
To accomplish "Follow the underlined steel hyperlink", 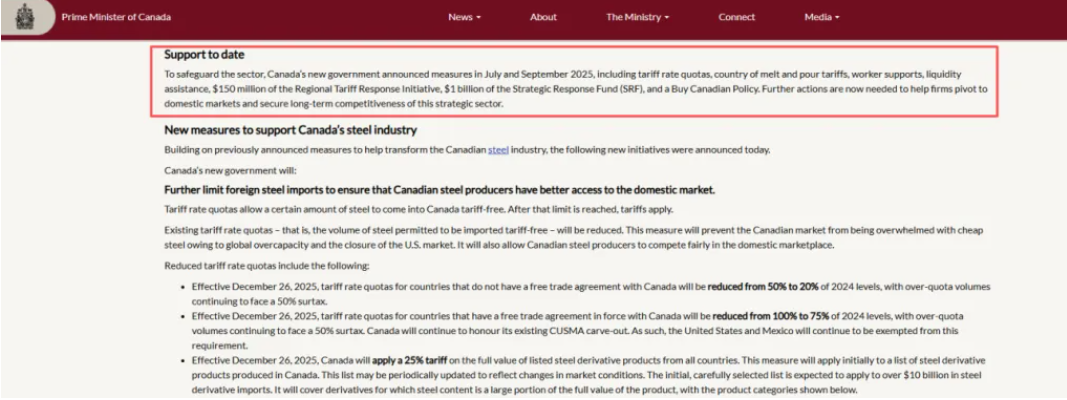I will tap(498, 150).
